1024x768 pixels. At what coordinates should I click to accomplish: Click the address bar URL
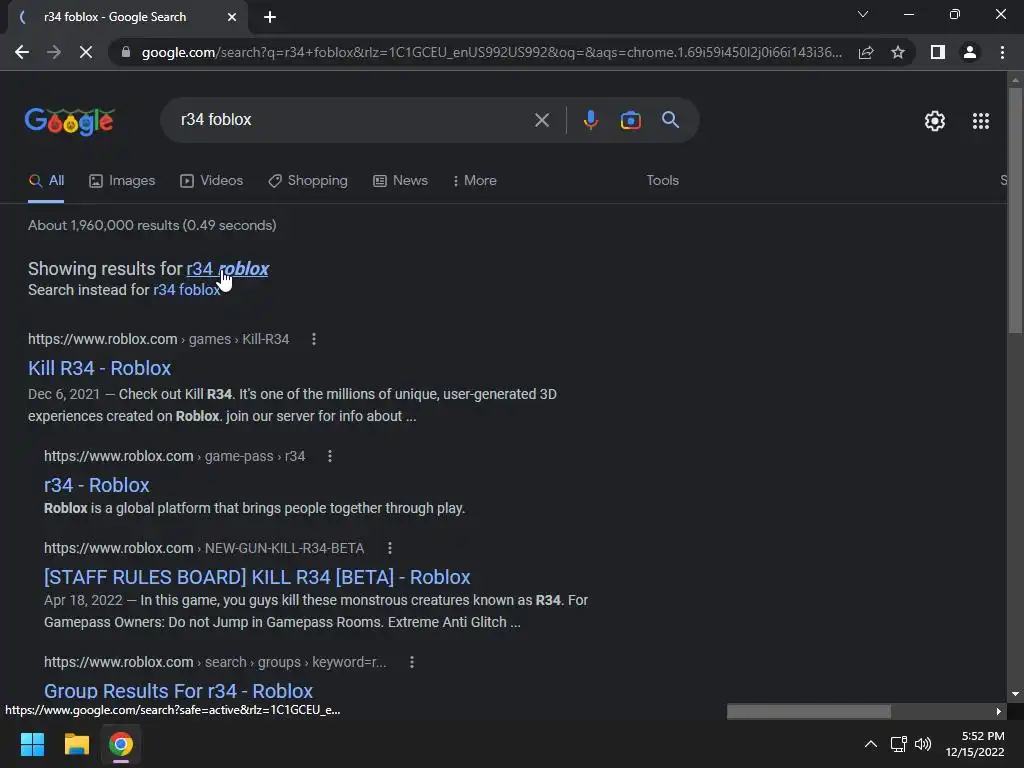point(491,52)
